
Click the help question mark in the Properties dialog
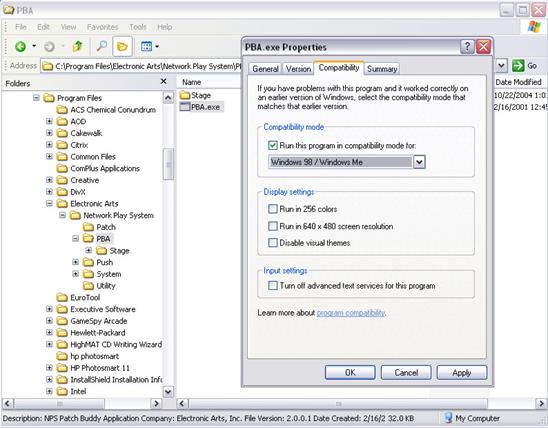tap(467, 46)
